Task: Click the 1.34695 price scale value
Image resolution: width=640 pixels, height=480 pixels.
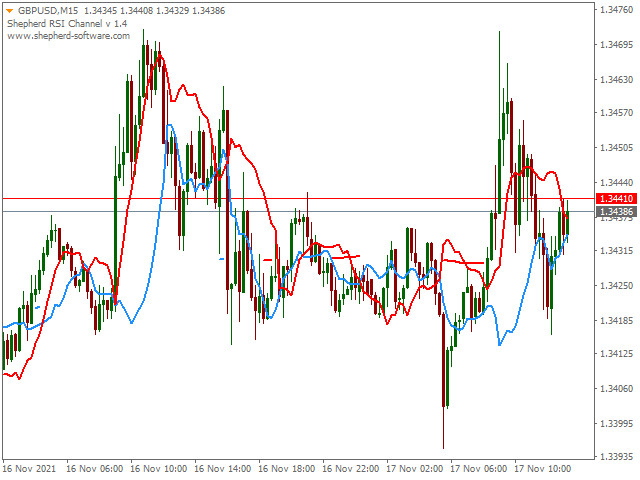Action: (x=616, y=44)
